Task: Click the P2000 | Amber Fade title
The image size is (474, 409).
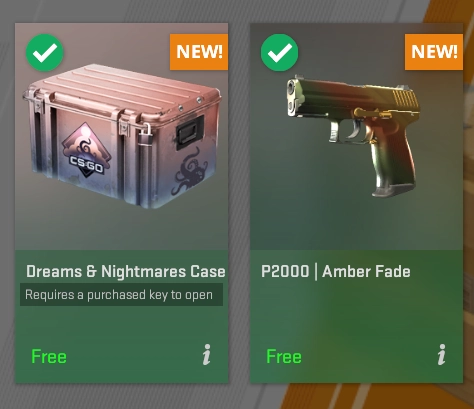Action: pos(336,271)
